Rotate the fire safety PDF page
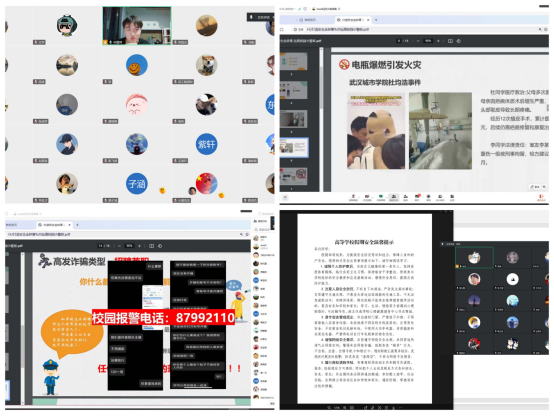The image size is (554, 416). pyautogui.click(x=459, y=41)
